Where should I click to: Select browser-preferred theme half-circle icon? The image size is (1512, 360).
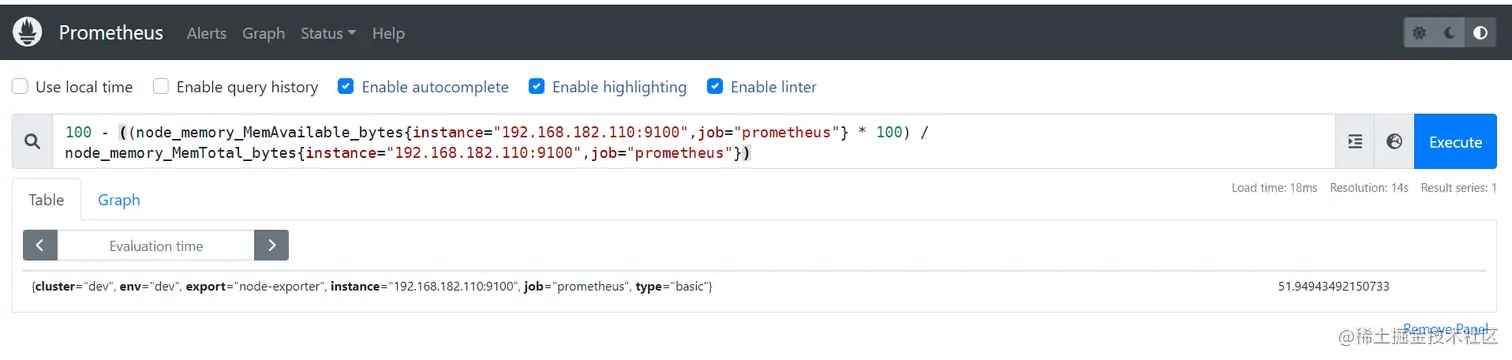(1481, 33)
